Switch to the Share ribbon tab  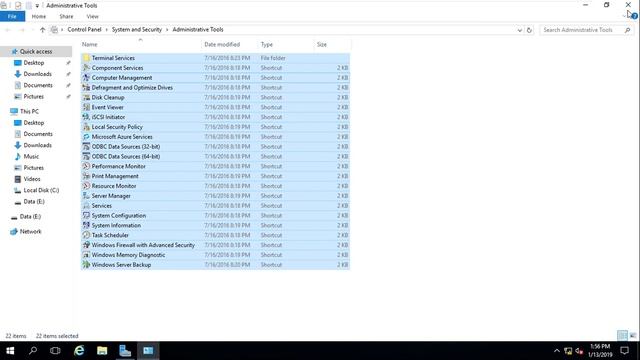tap(66, 16)
